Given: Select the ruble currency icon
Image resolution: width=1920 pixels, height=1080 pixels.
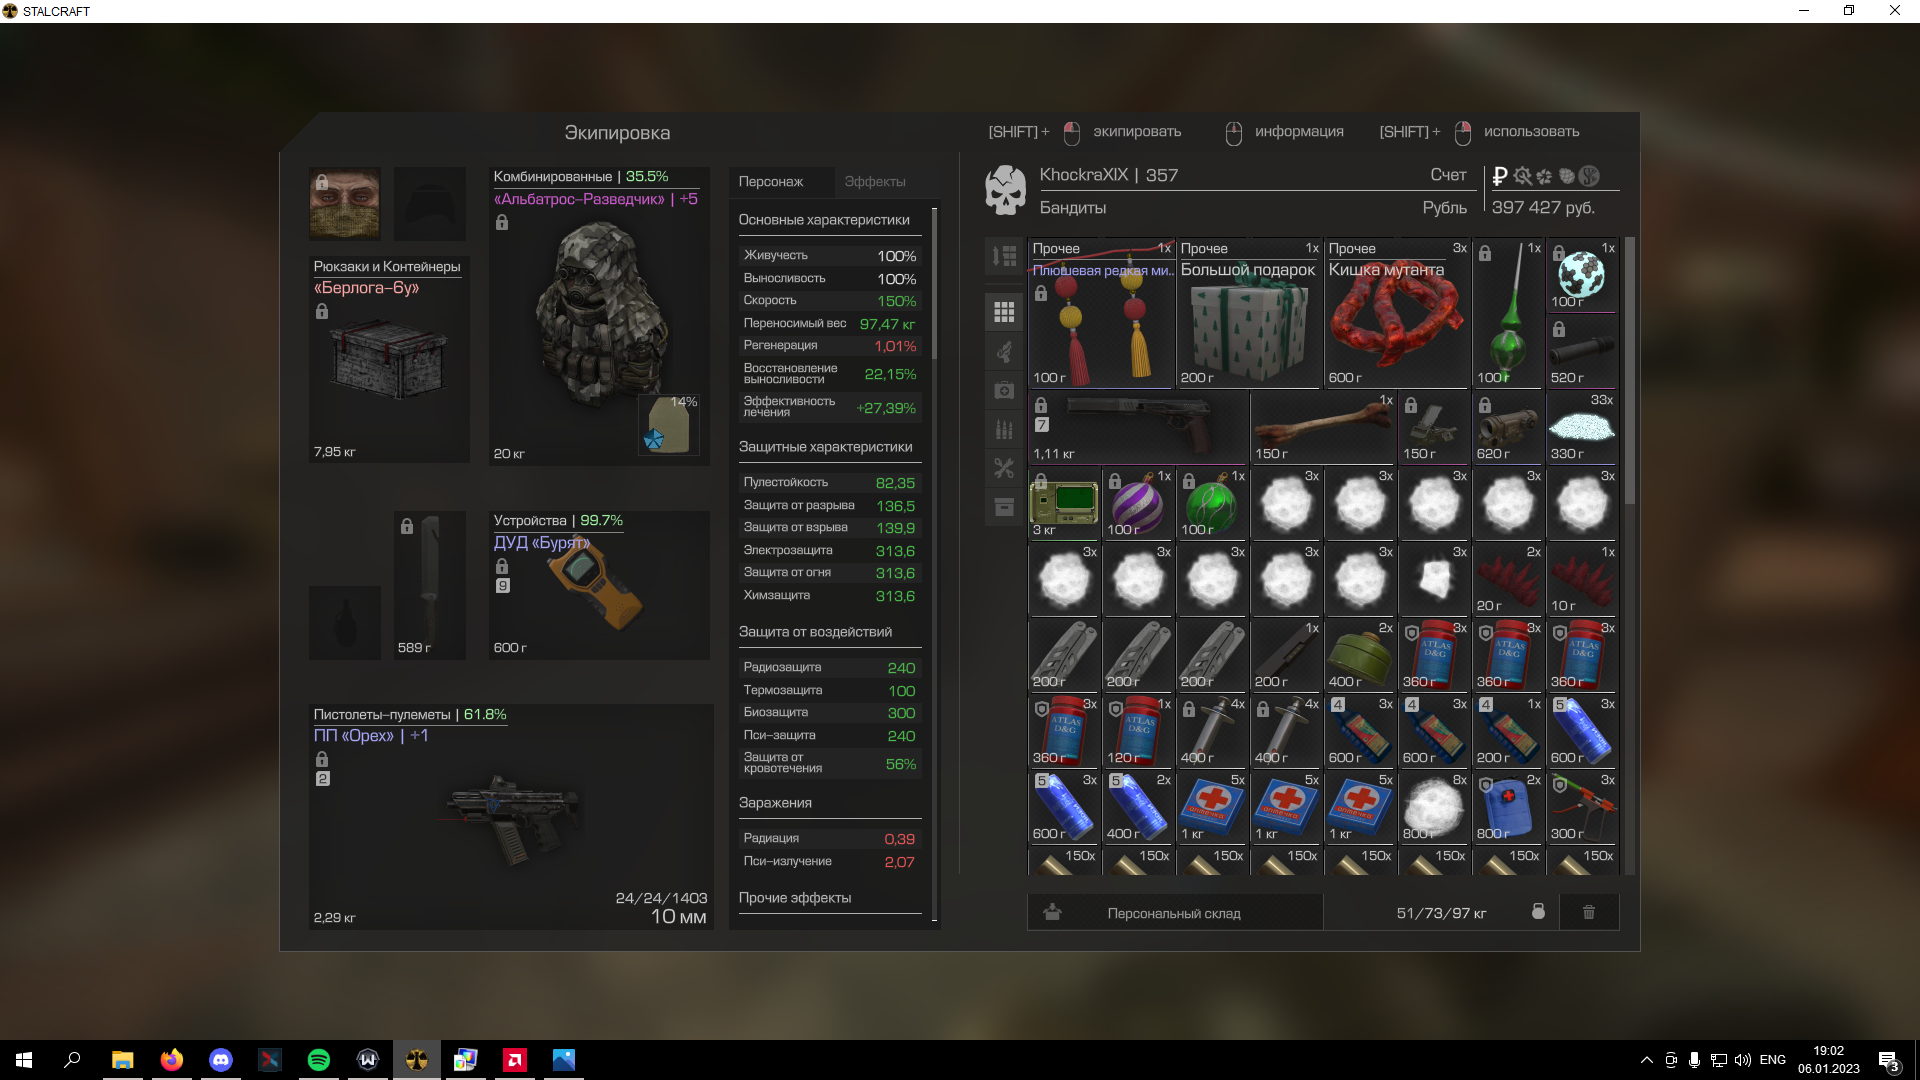Looking at the screenshot, I should (x=1499, y=176).
